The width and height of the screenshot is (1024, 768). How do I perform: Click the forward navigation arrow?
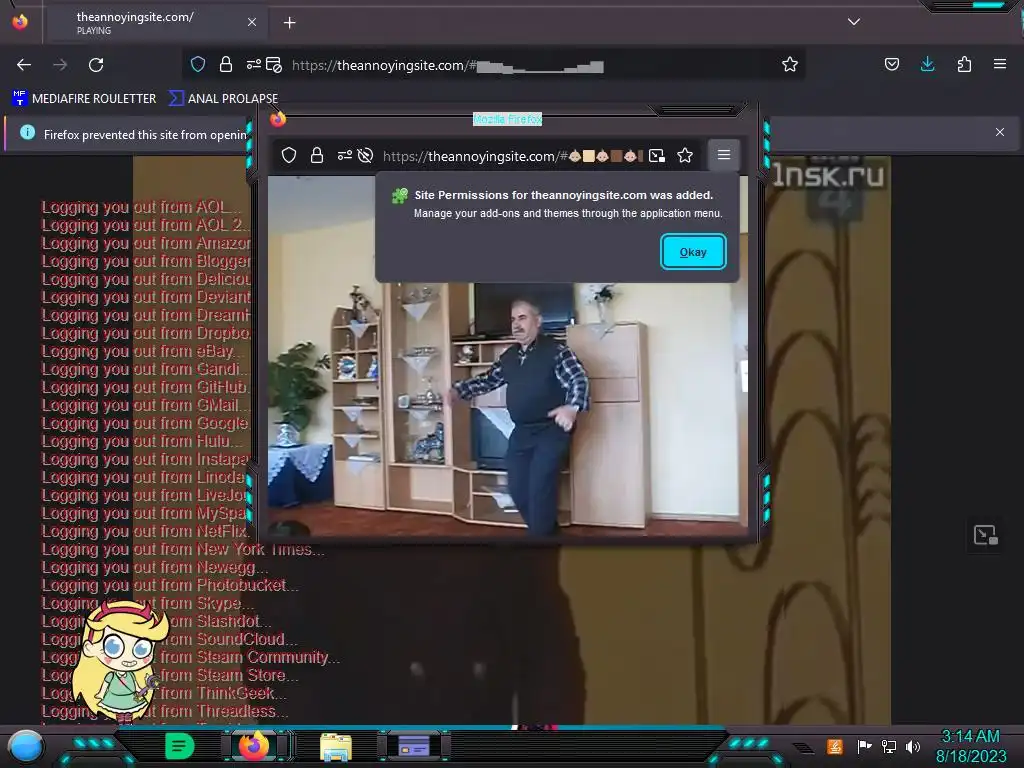[x=60, y=65]
